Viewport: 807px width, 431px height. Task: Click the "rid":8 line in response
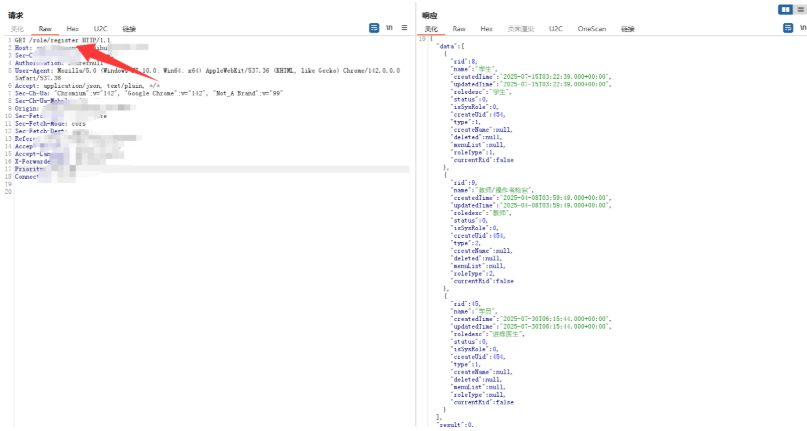[x=464, y=61]
